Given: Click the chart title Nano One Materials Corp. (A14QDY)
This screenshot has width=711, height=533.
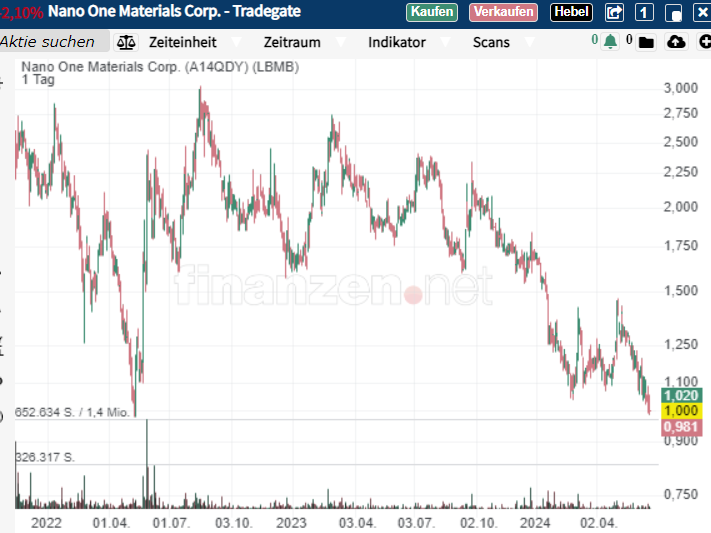Looking at the screenshot, I should click(160, 67).
